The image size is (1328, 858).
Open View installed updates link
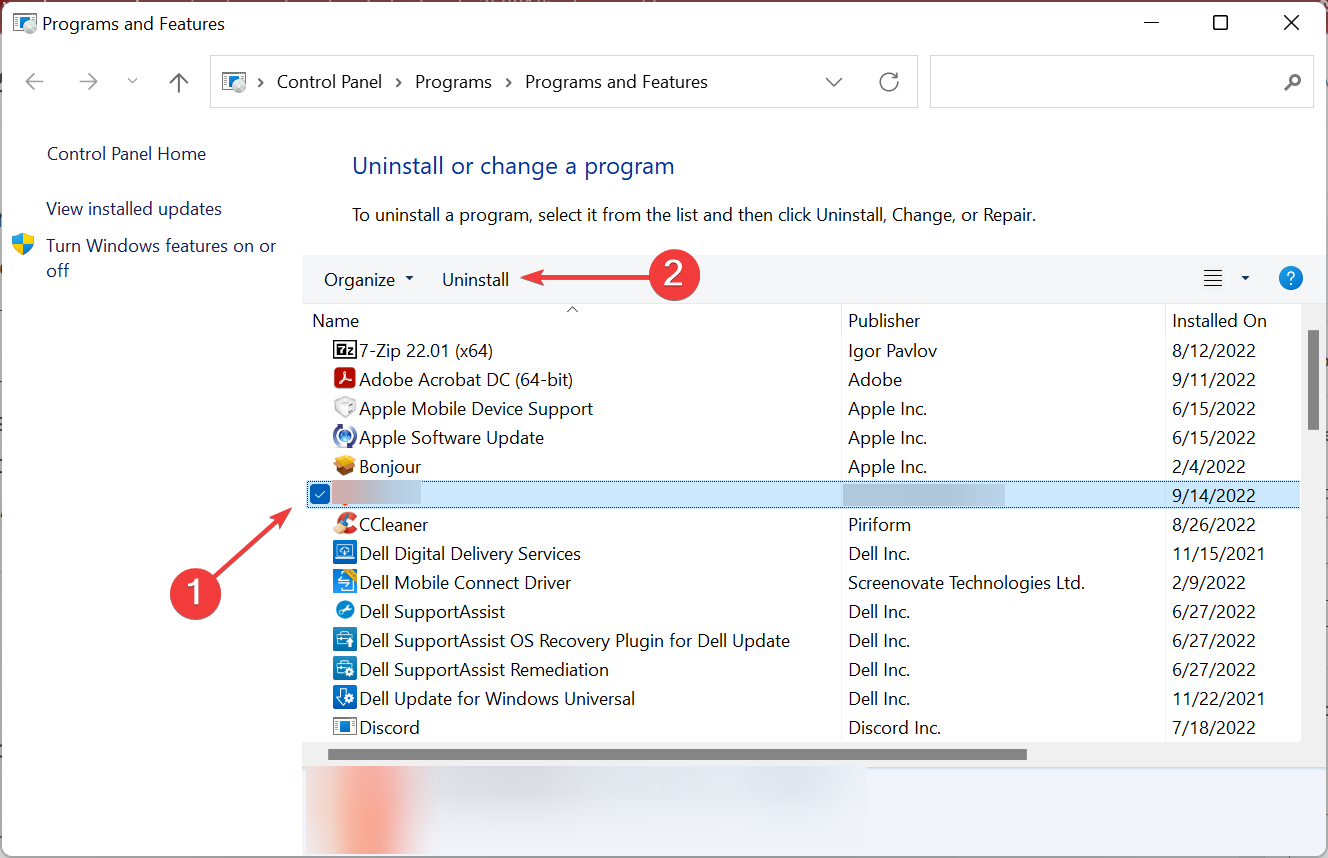pyautogui.click(x=134, y=209)
